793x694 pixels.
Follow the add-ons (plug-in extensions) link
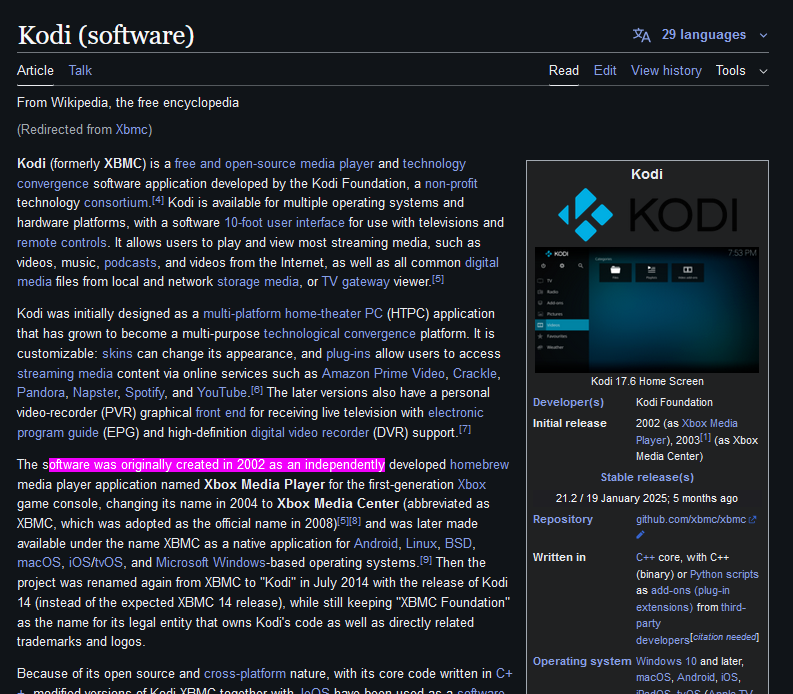pyautogui.click(x=683, y=599)
